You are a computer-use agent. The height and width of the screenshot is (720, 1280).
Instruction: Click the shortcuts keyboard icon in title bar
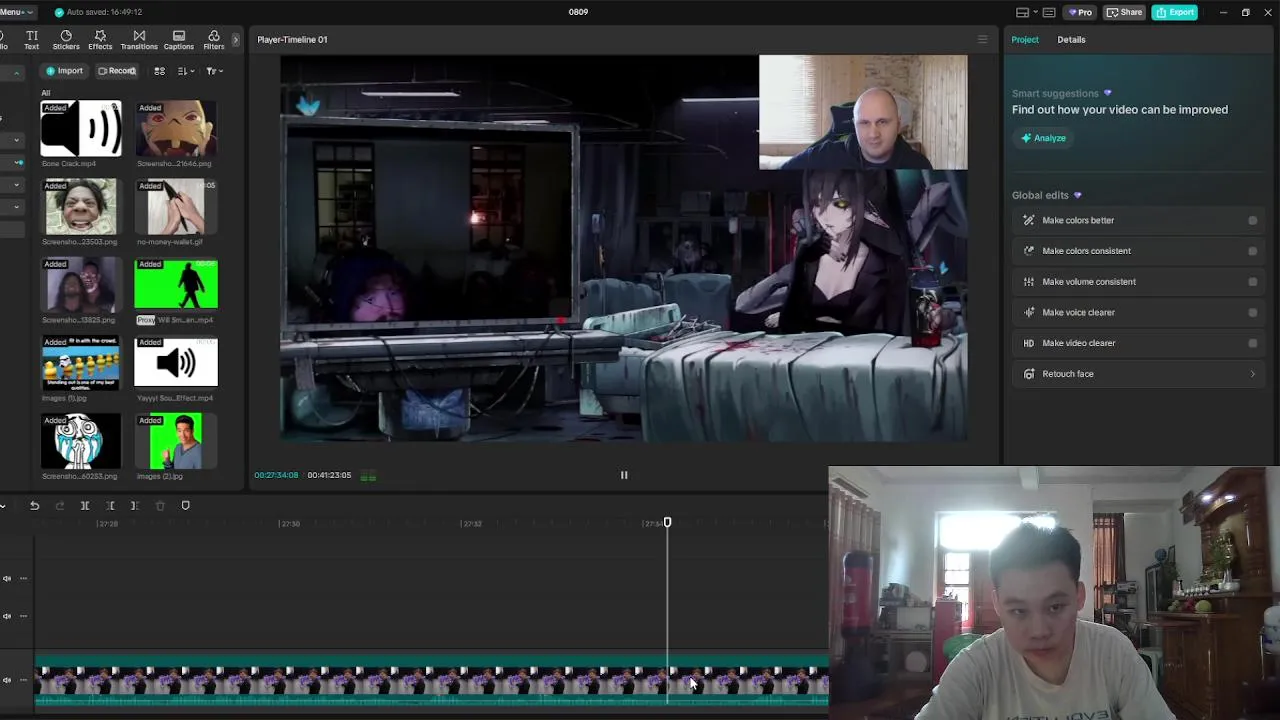point(1049,12)
